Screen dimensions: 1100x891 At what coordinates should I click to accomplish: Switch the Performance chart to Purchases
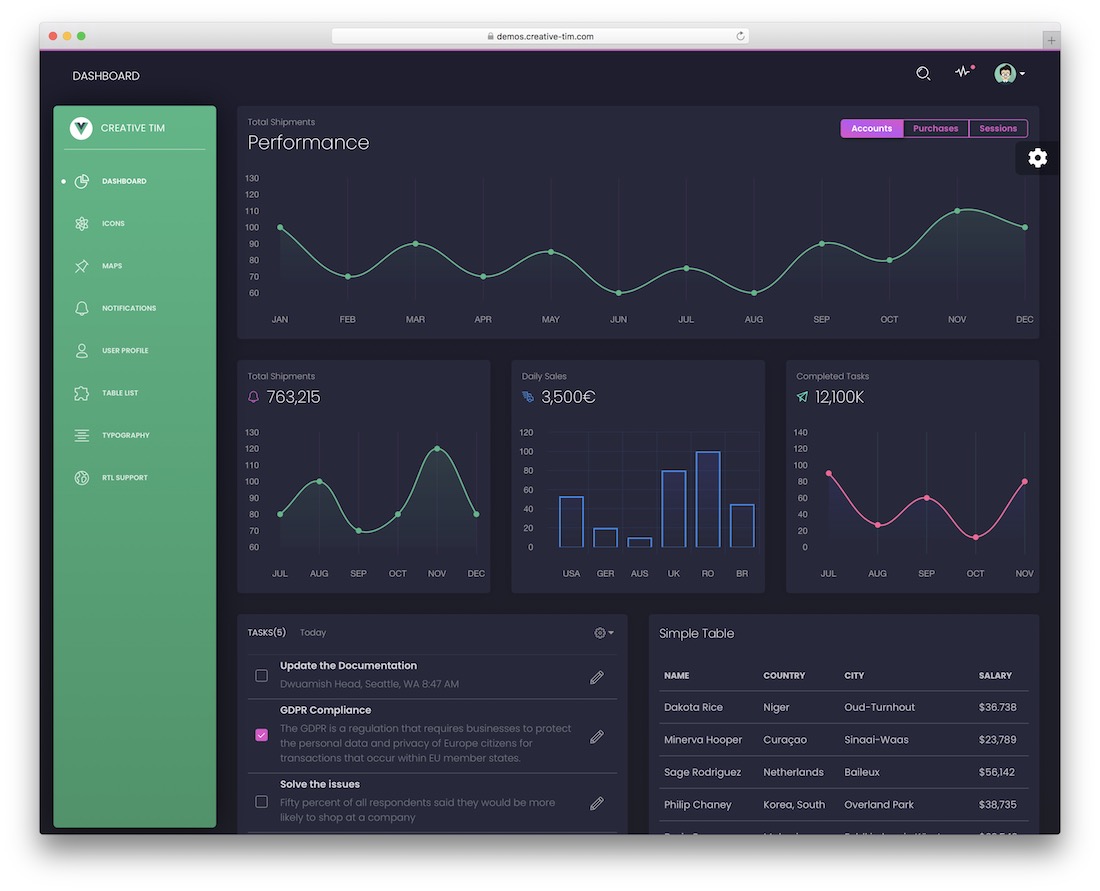tap(935, 128)
